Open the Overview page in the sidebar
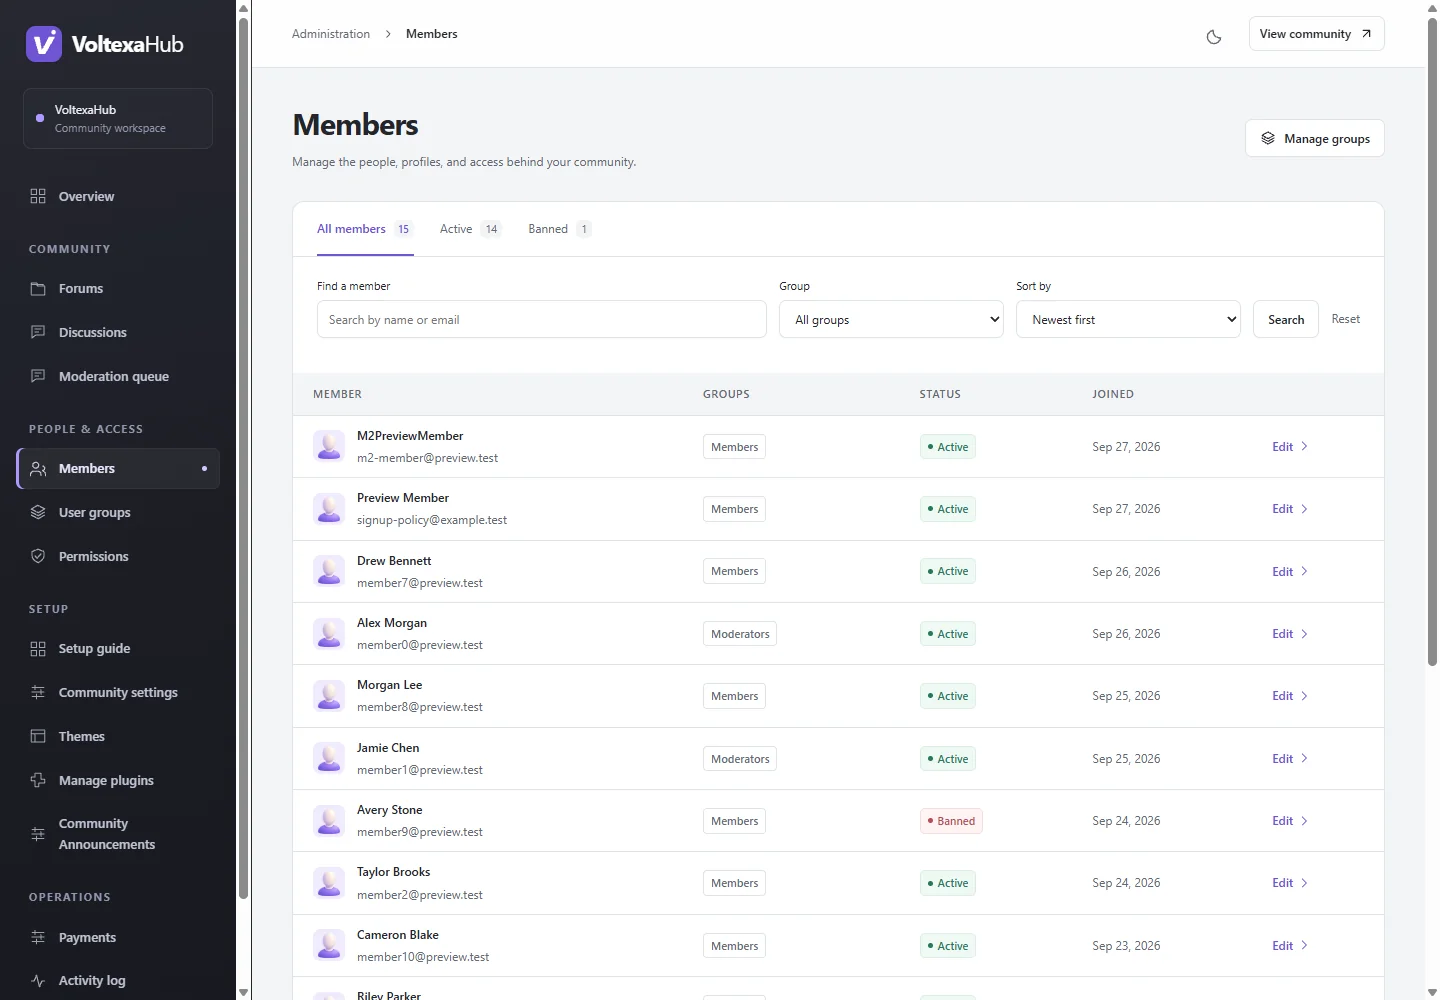 tap(118, 197)
